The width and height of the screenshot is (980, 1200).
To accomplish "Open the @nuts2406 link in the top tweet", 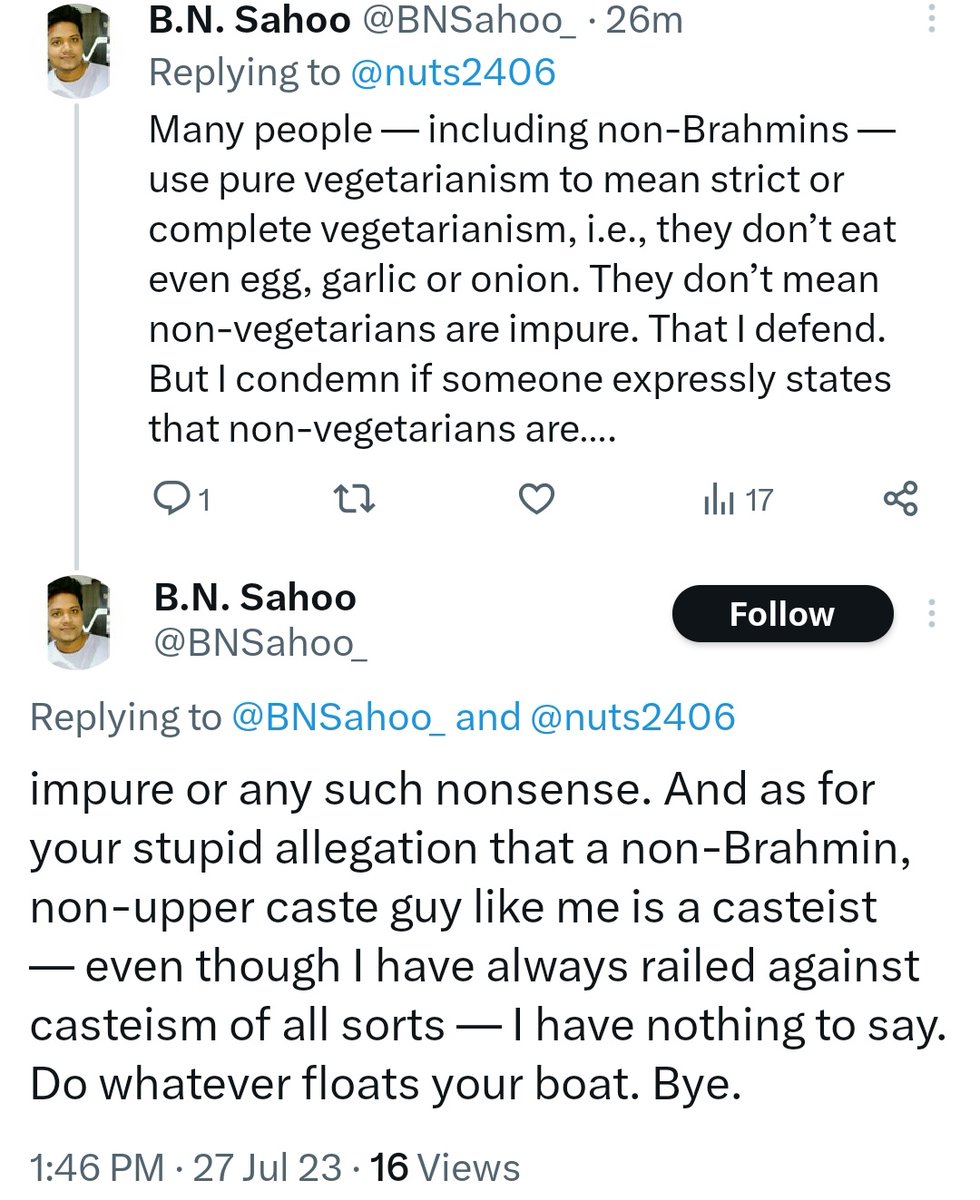I will (451, 73).
